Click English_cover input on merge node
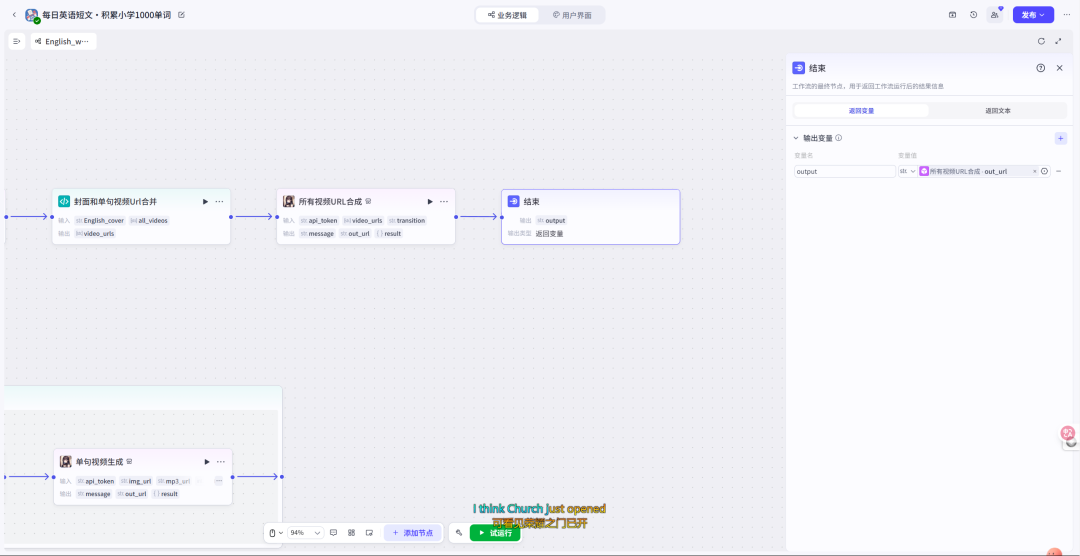 click(x=100, y=220)
